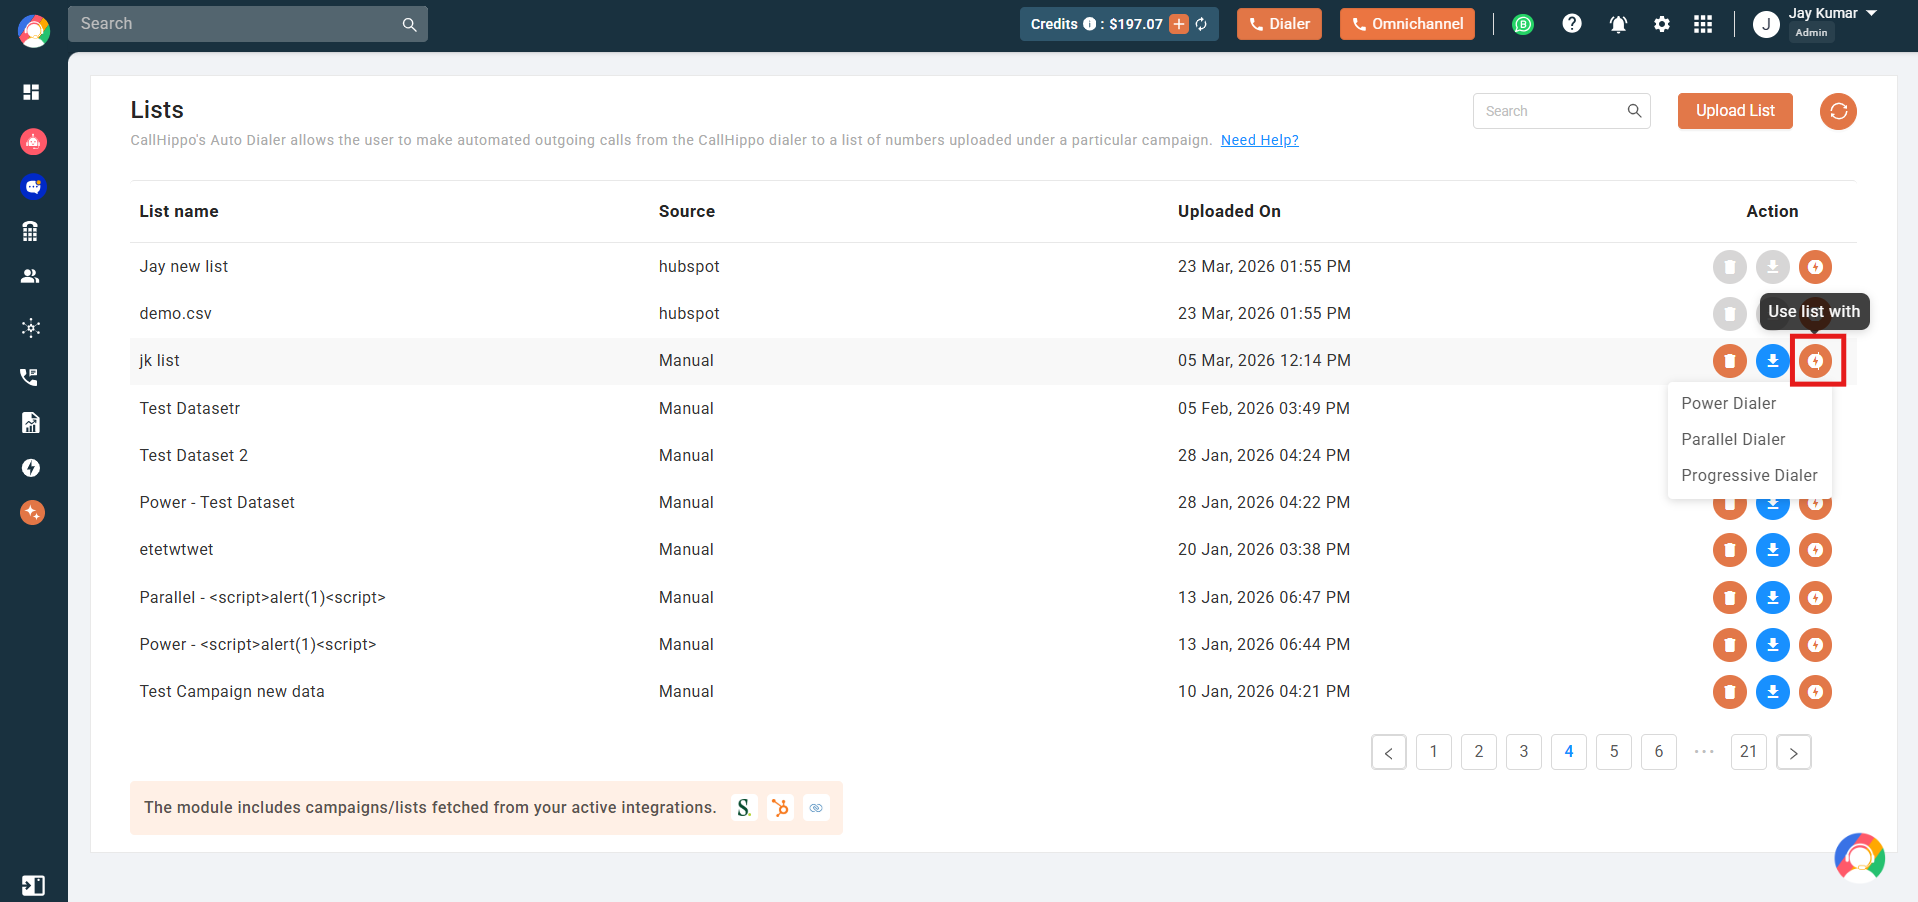Click the CallHippo logo
The image size is (1918, 902).
coord(34,31)
